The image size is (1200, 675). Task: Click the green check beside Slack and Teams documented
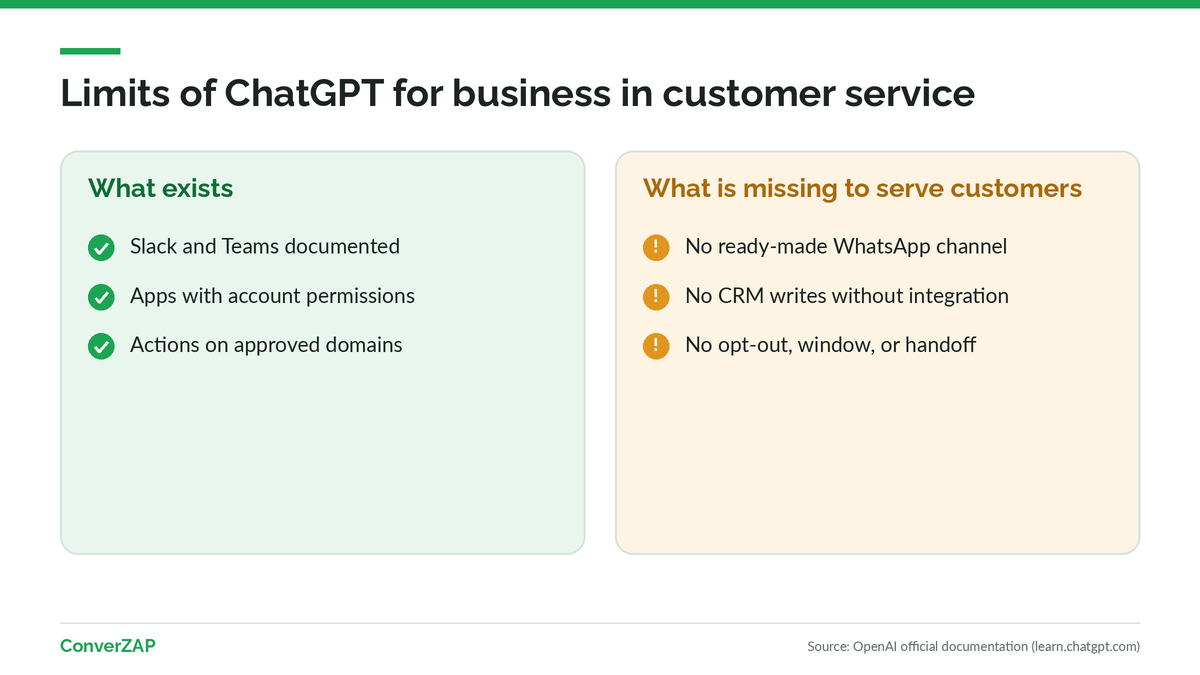[101, 247]
